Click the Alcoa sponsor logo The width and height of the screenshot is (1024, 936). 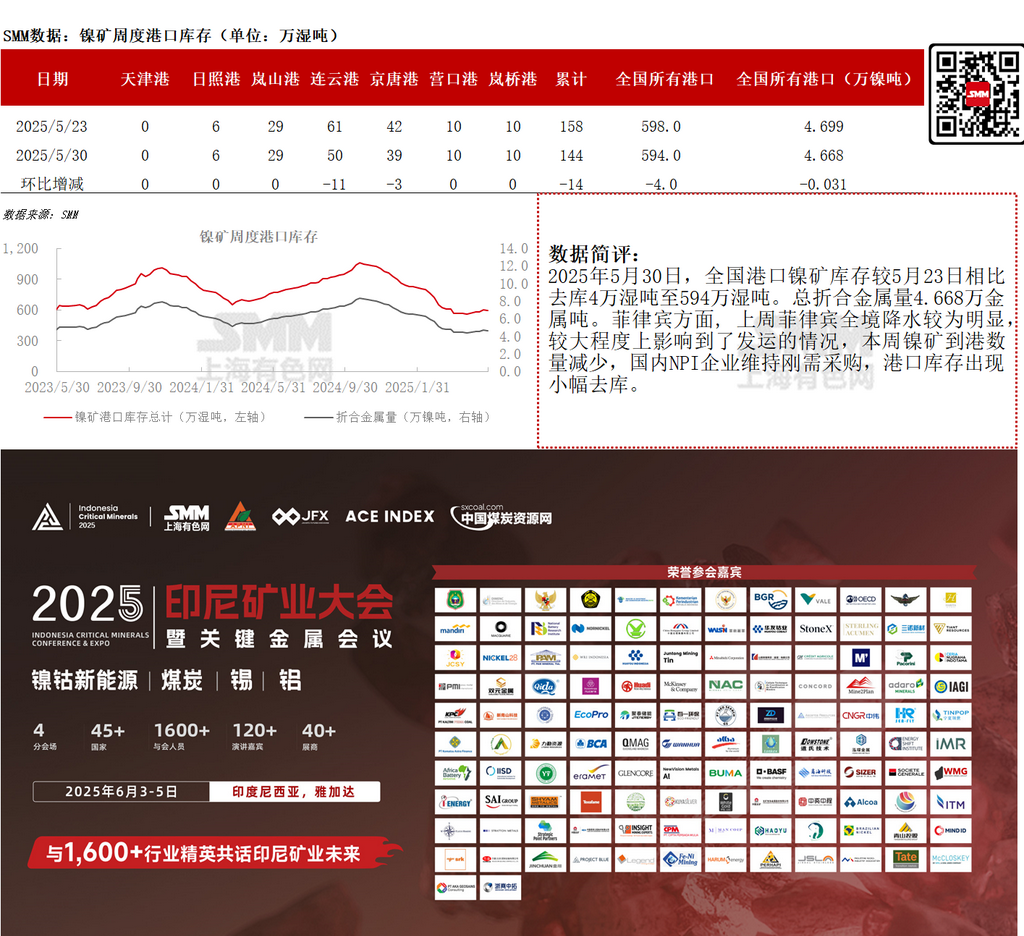coord(861,802)
